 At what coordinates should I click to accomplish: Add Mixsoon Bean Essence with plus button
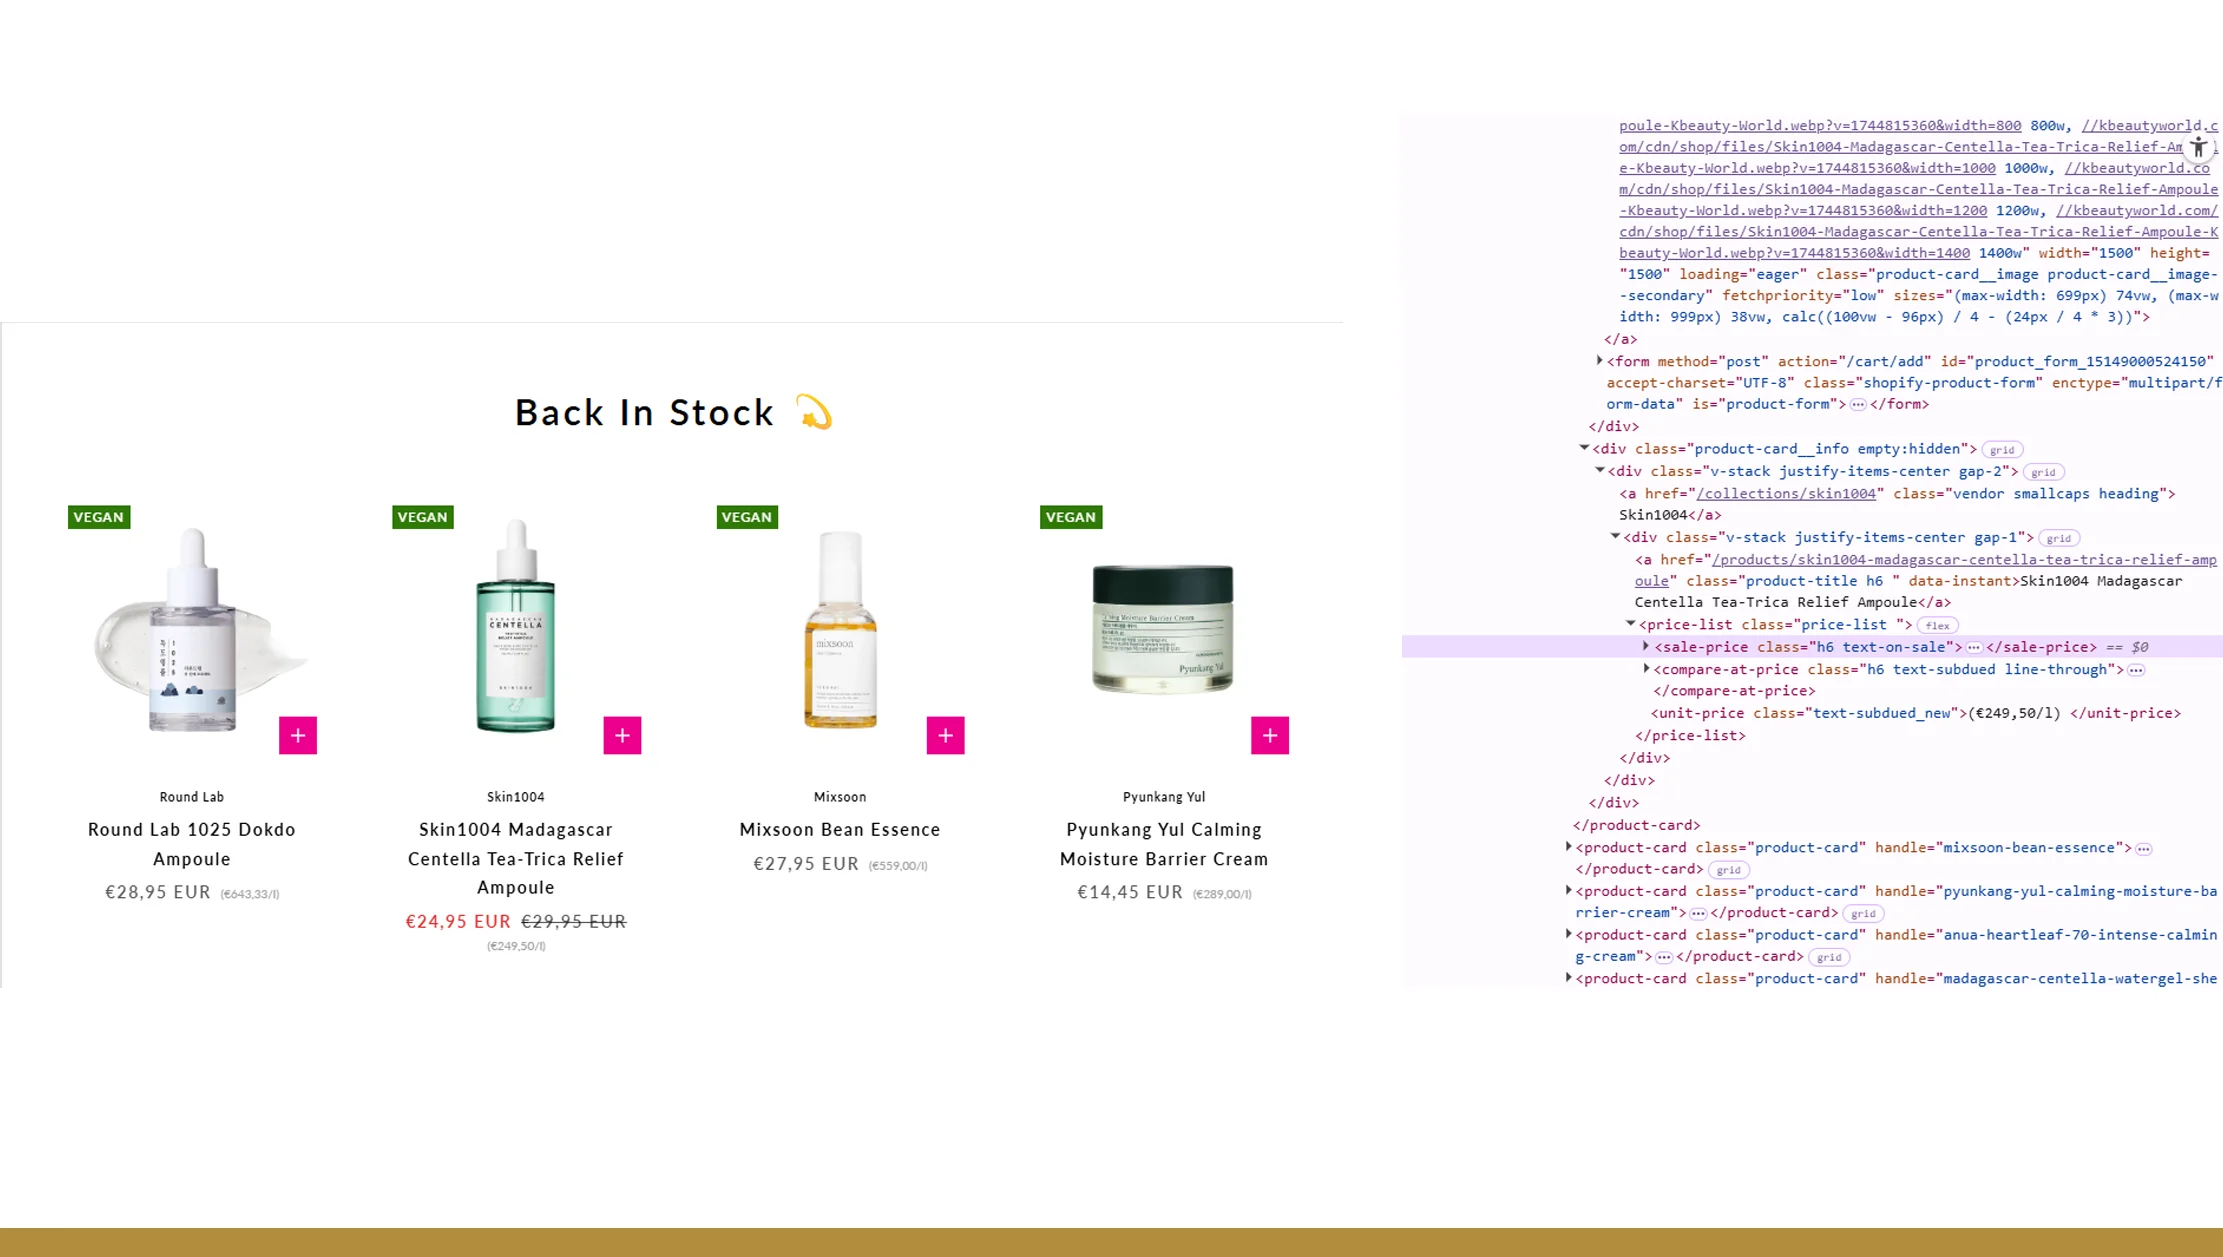(945, 735)
